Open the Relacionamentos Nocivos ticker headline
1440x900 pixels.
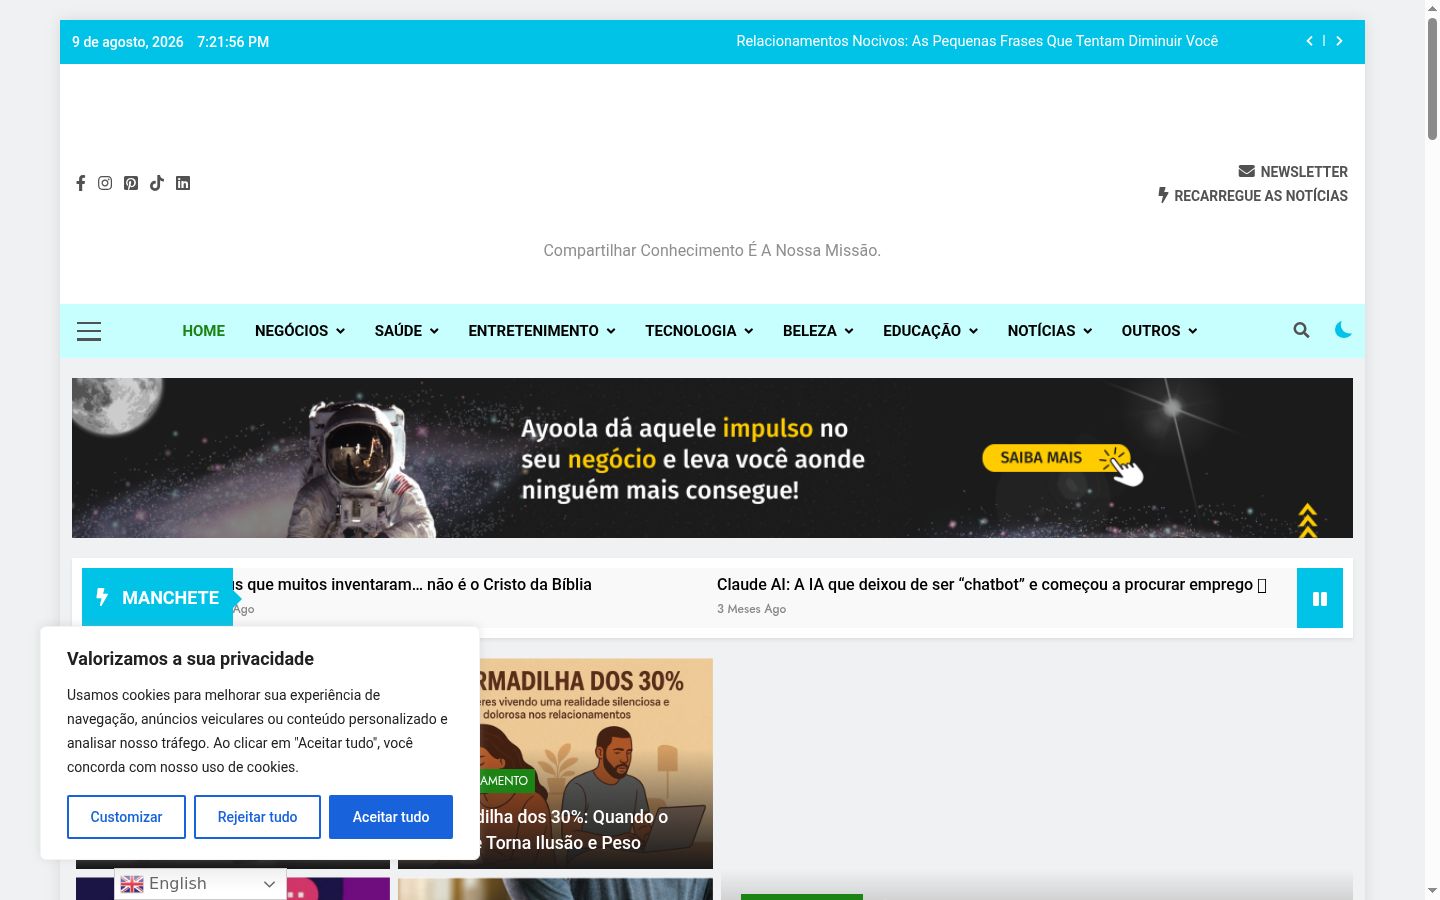click(x=977, y=41)
